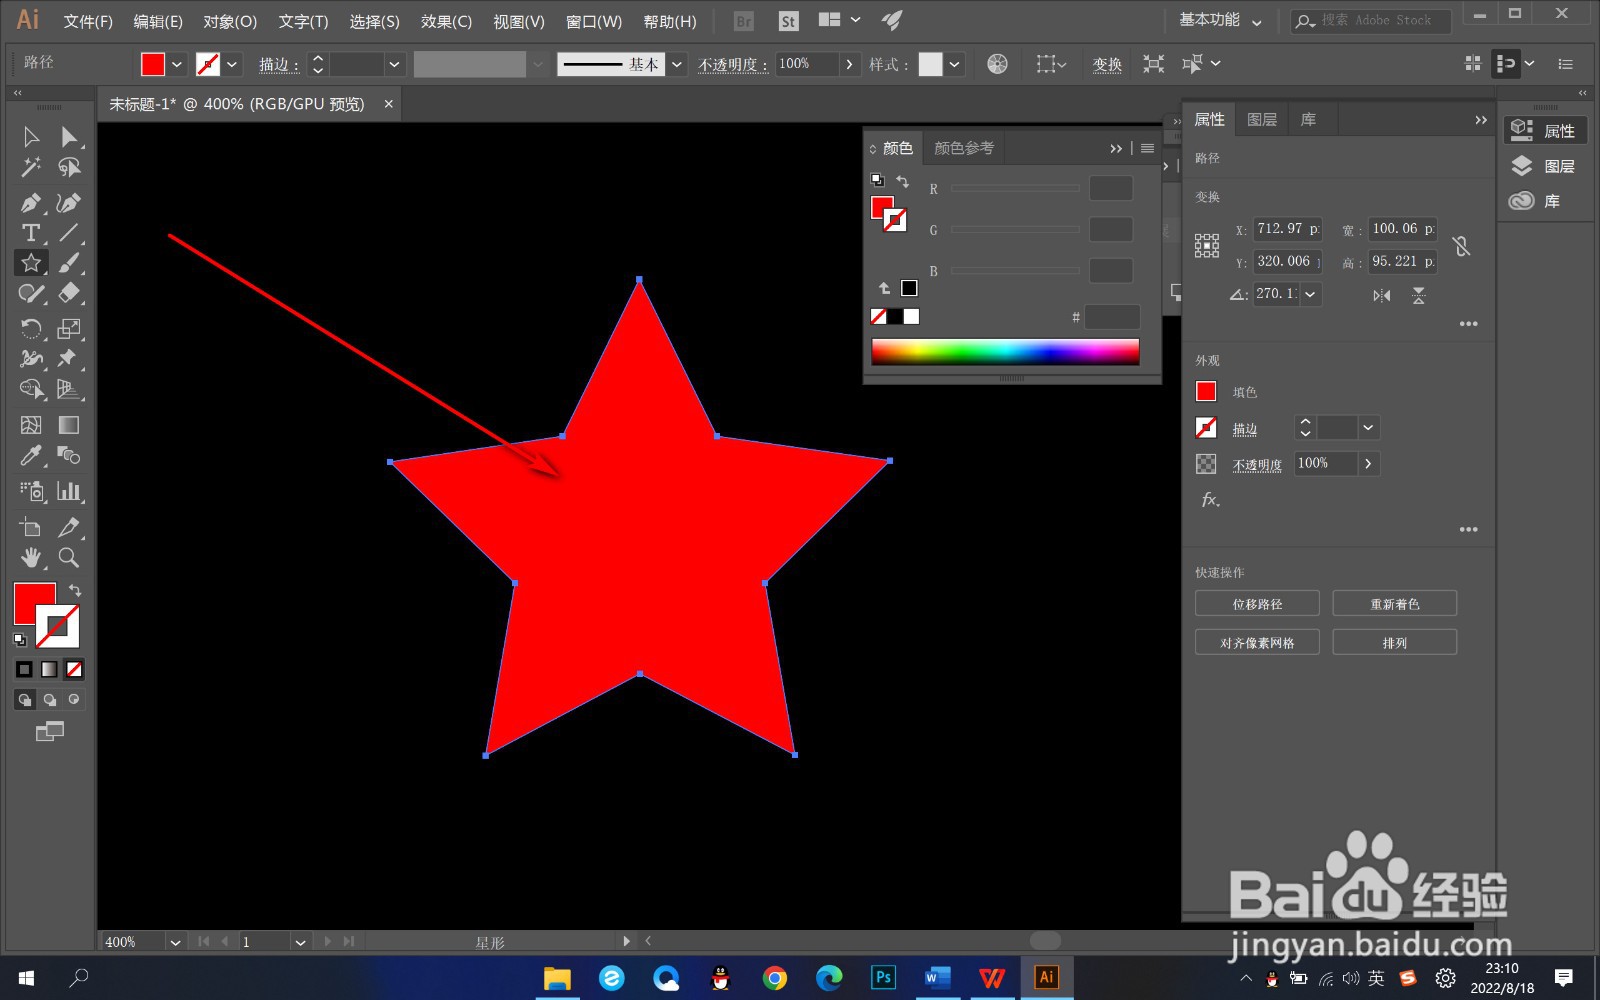Pick a color from the spectrum bar

click(1005, 351)
